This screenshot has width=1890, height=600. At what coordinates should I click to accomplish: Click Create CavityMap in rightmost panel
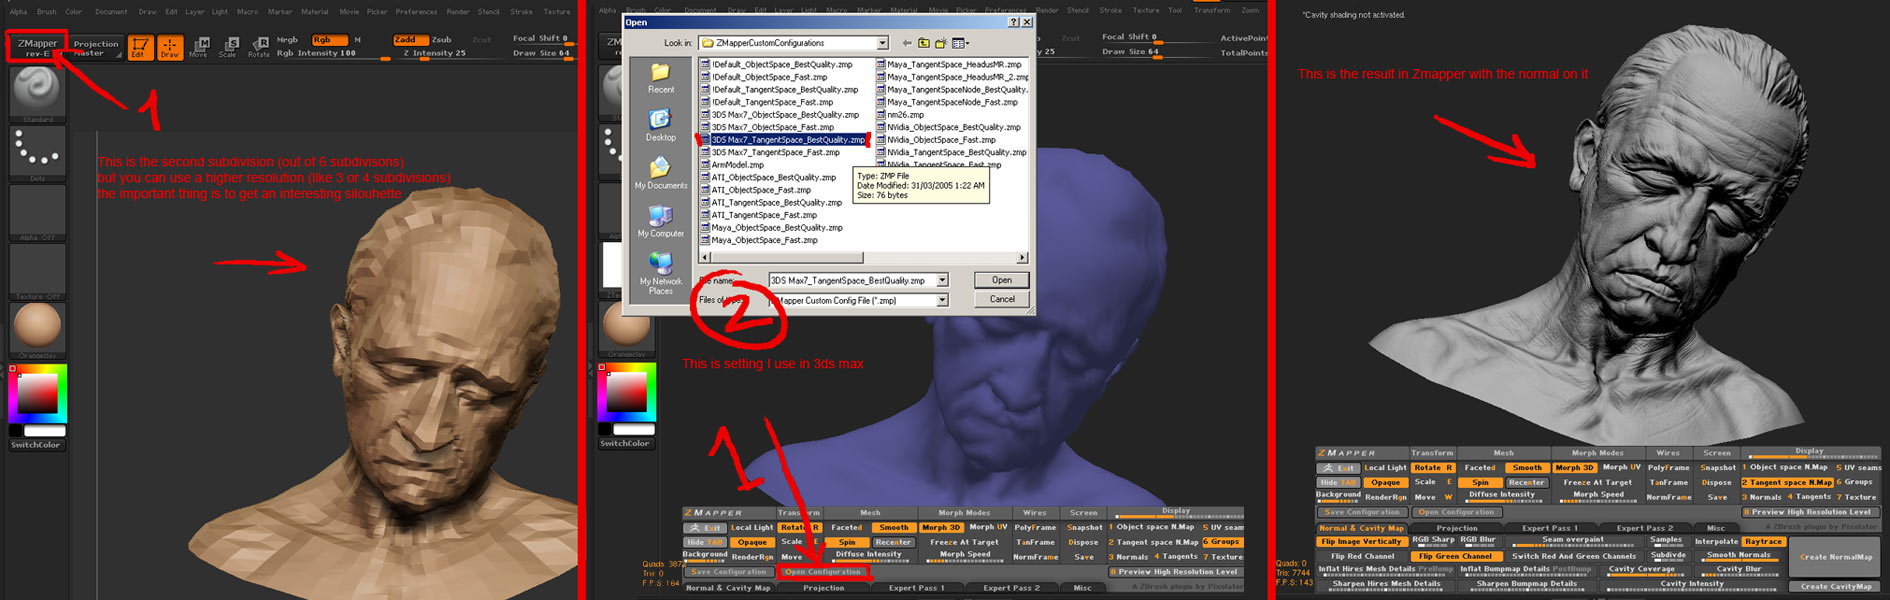pos(1835,586)
